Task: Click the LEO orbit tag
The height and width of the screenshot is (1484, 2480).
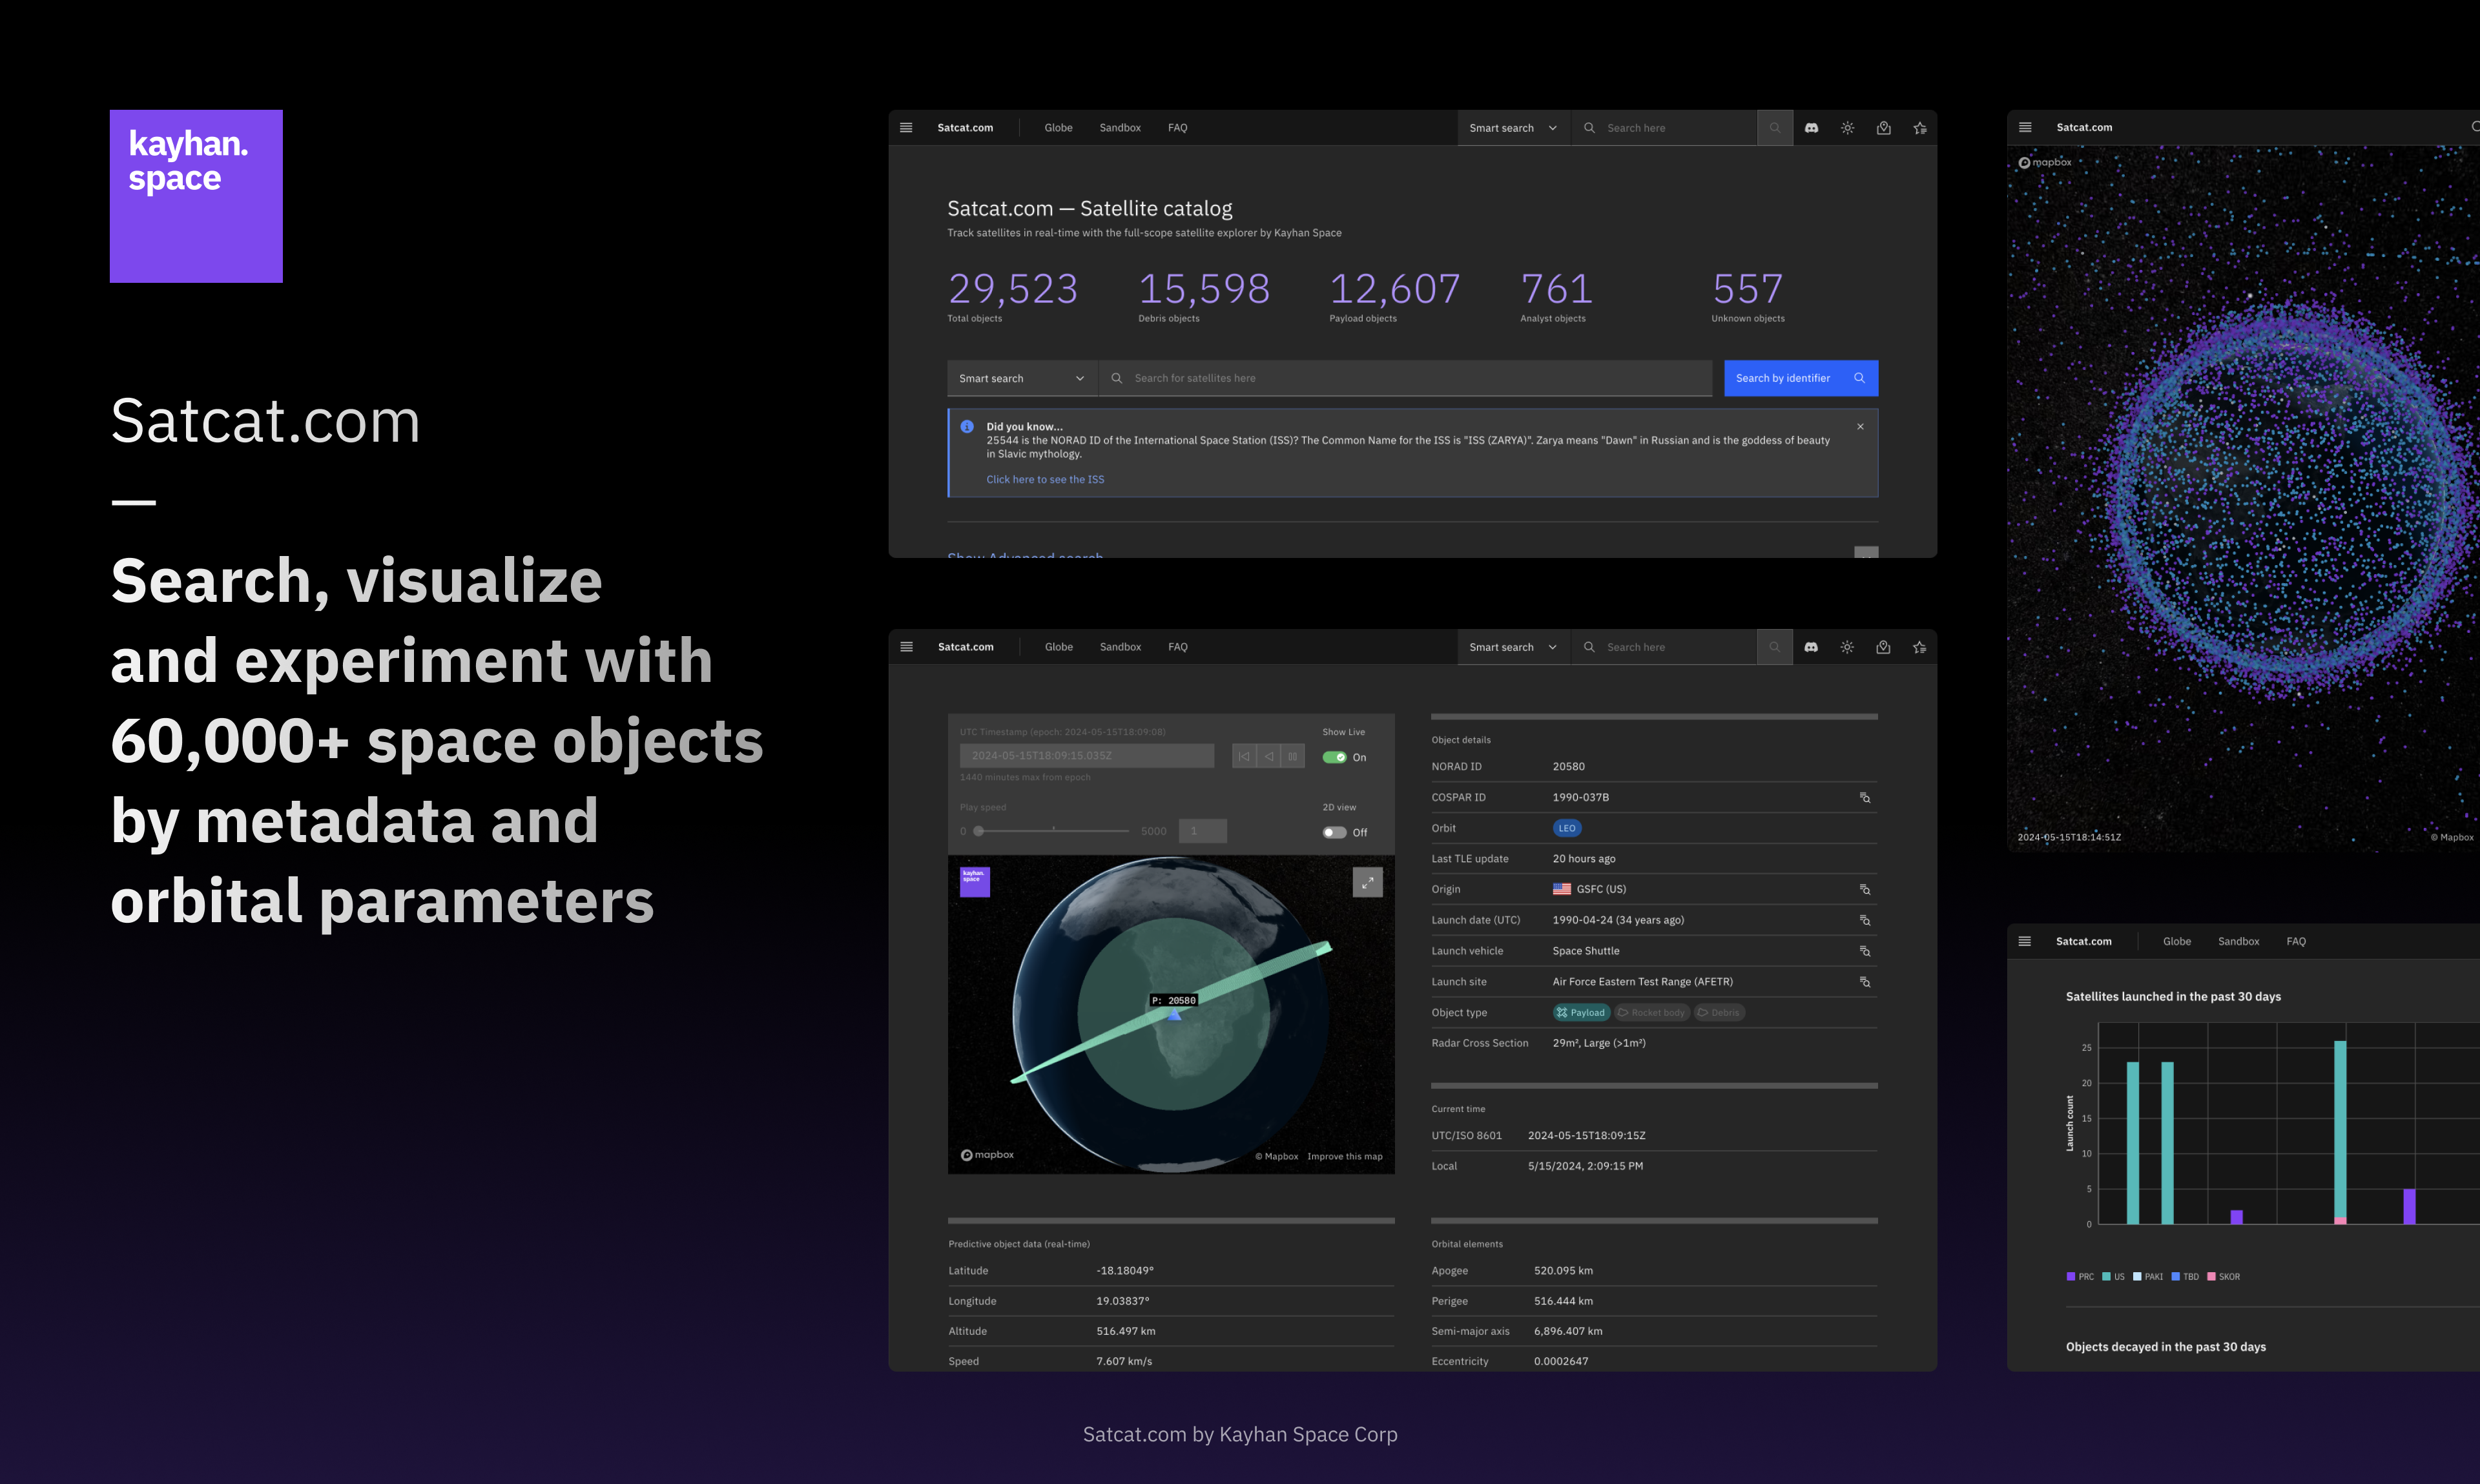Action: click(x=1567, y=828)
